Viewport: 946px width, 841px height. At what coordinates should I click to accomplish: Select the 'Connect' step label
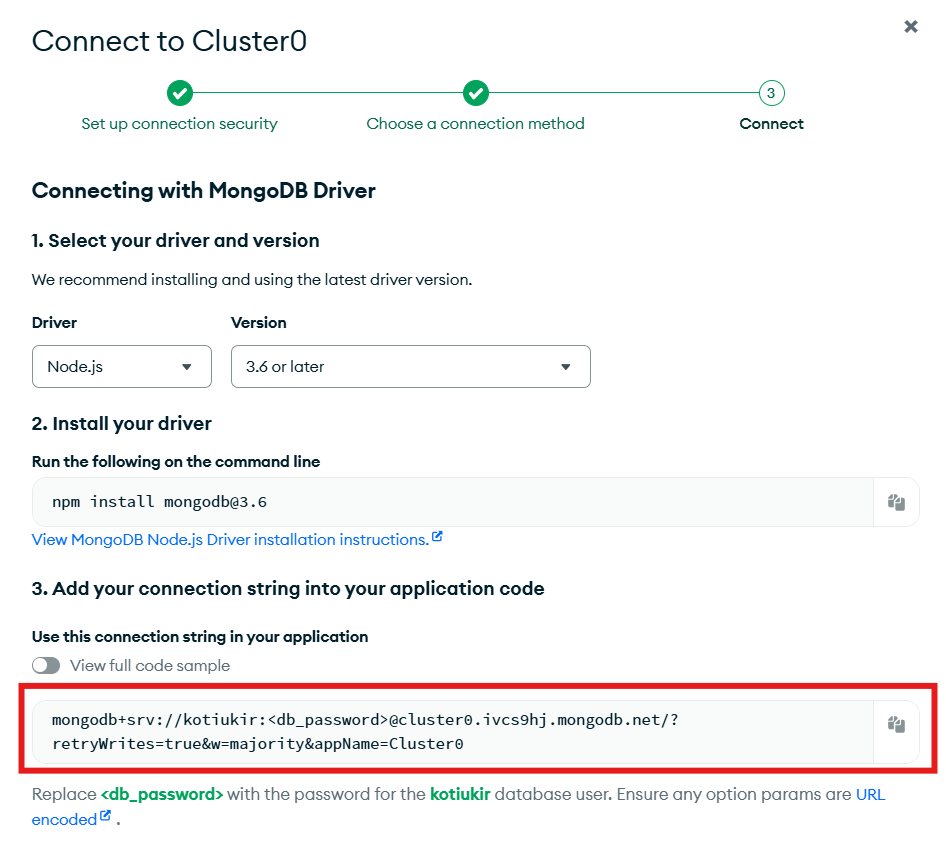pos(771,124)
